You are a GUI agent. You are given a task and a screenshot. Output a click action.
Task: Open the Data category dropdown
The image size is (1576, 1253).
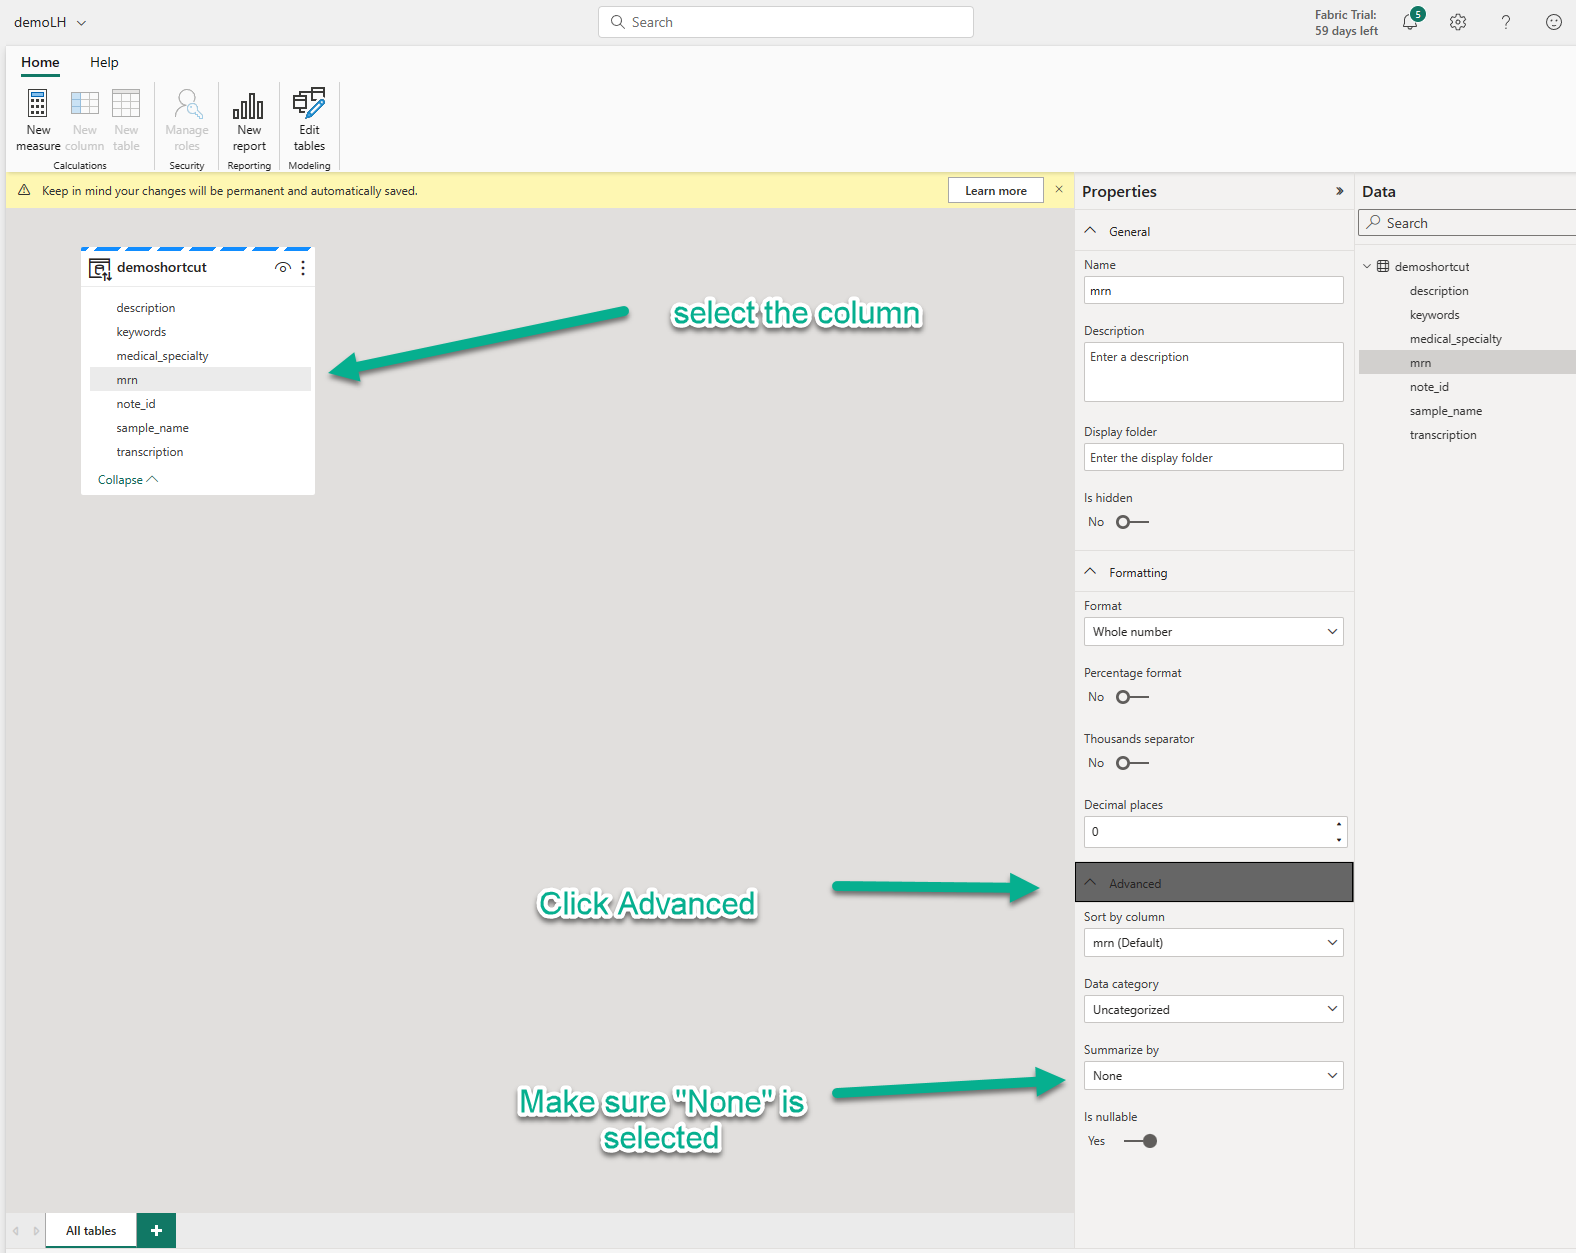click(x=1213, y=1010)
